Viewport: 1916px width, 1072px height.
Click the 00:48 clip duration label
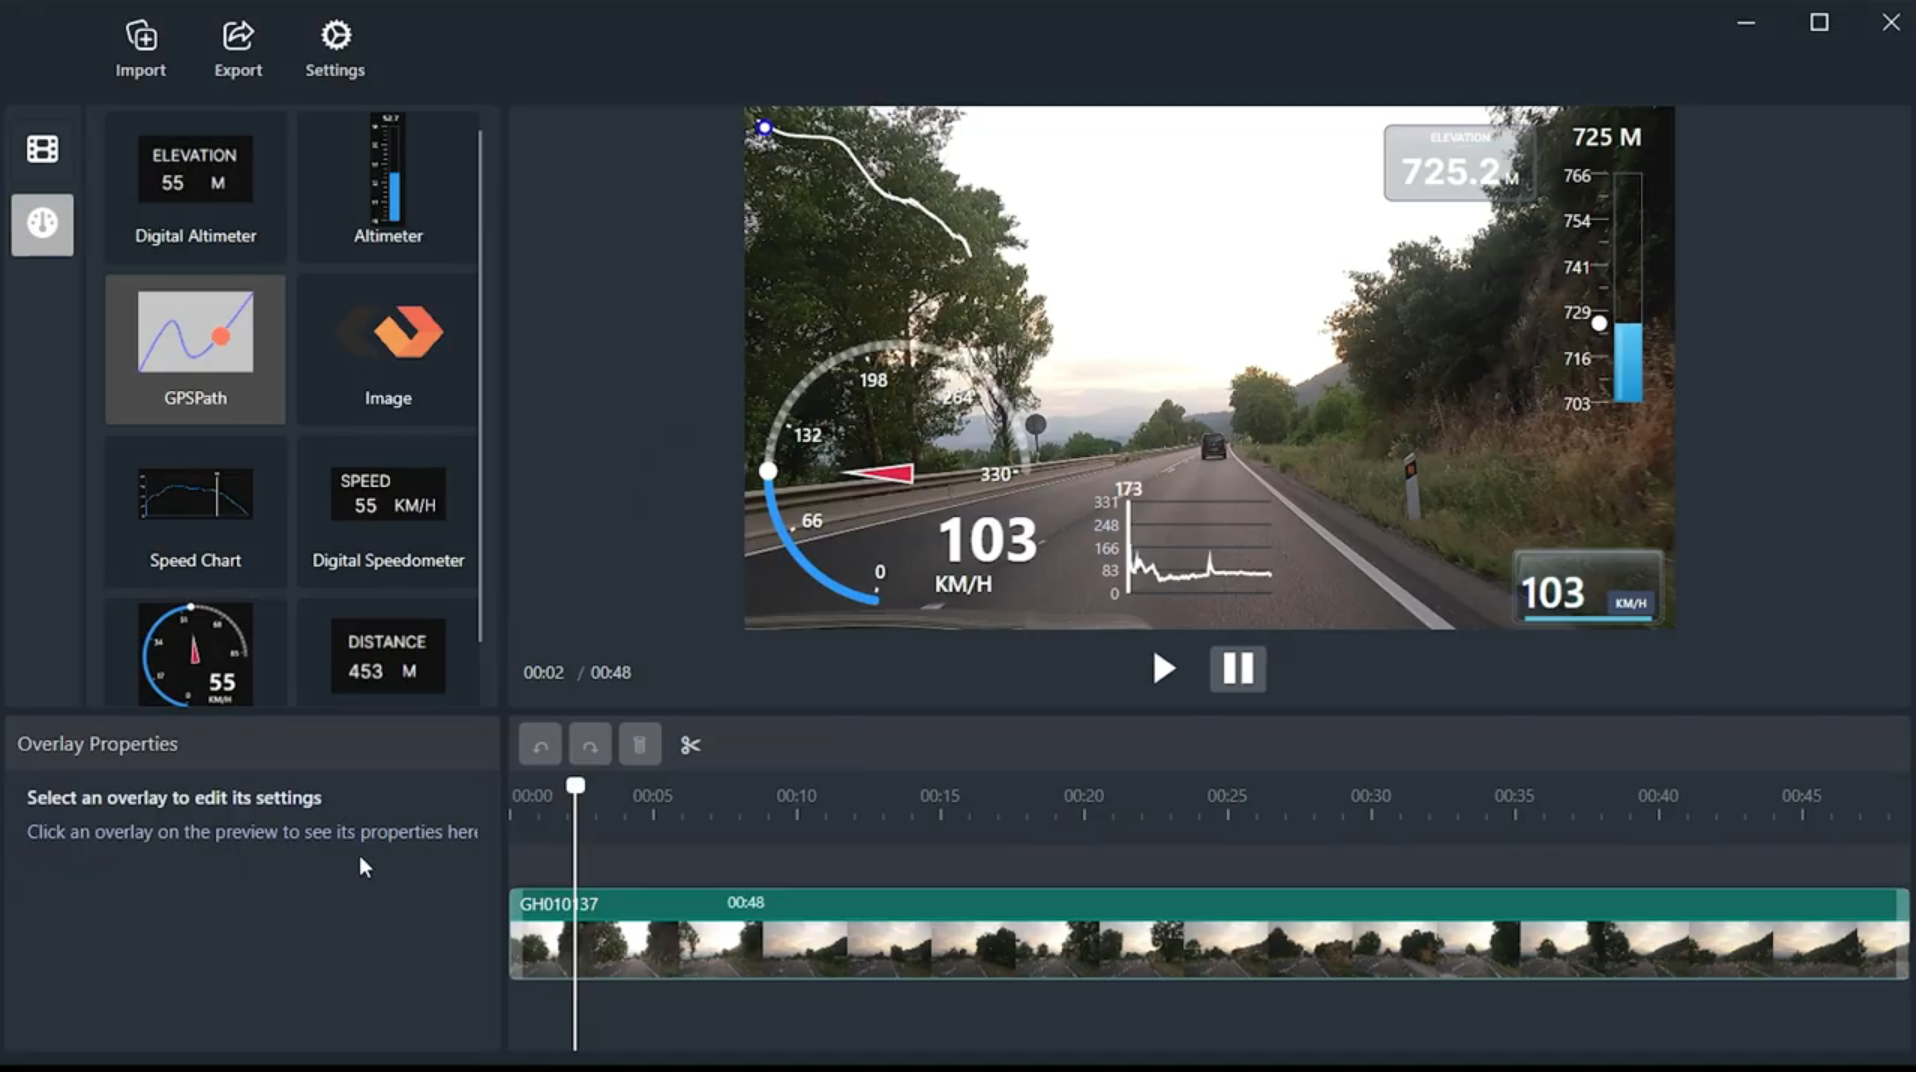745,903
